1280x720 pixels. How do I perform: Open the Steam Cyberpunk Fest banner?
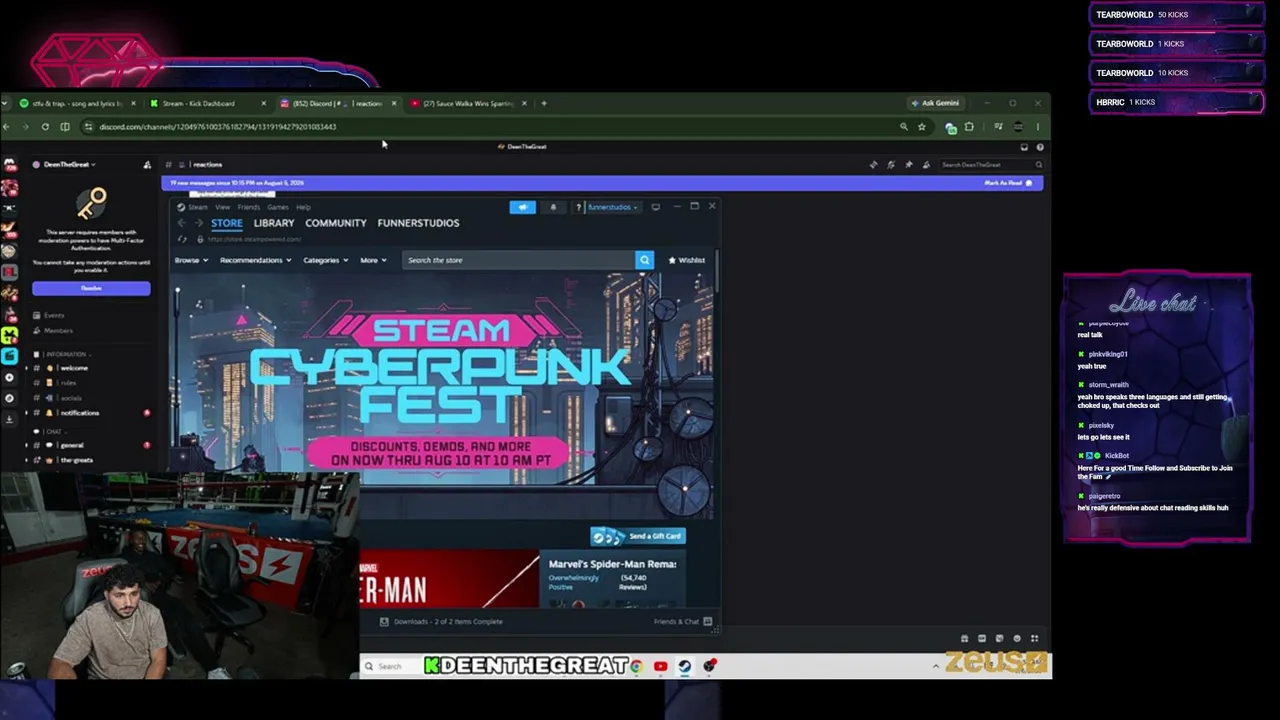click(443, 398)
